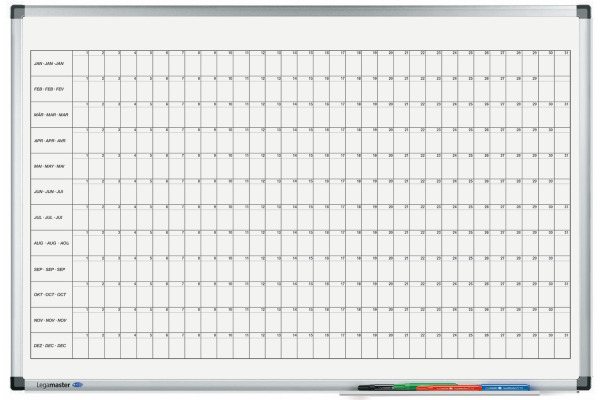Screen dimensions: 600x400
Task: Click the APR · APR · AVR row label
Action: coord(50,141)
